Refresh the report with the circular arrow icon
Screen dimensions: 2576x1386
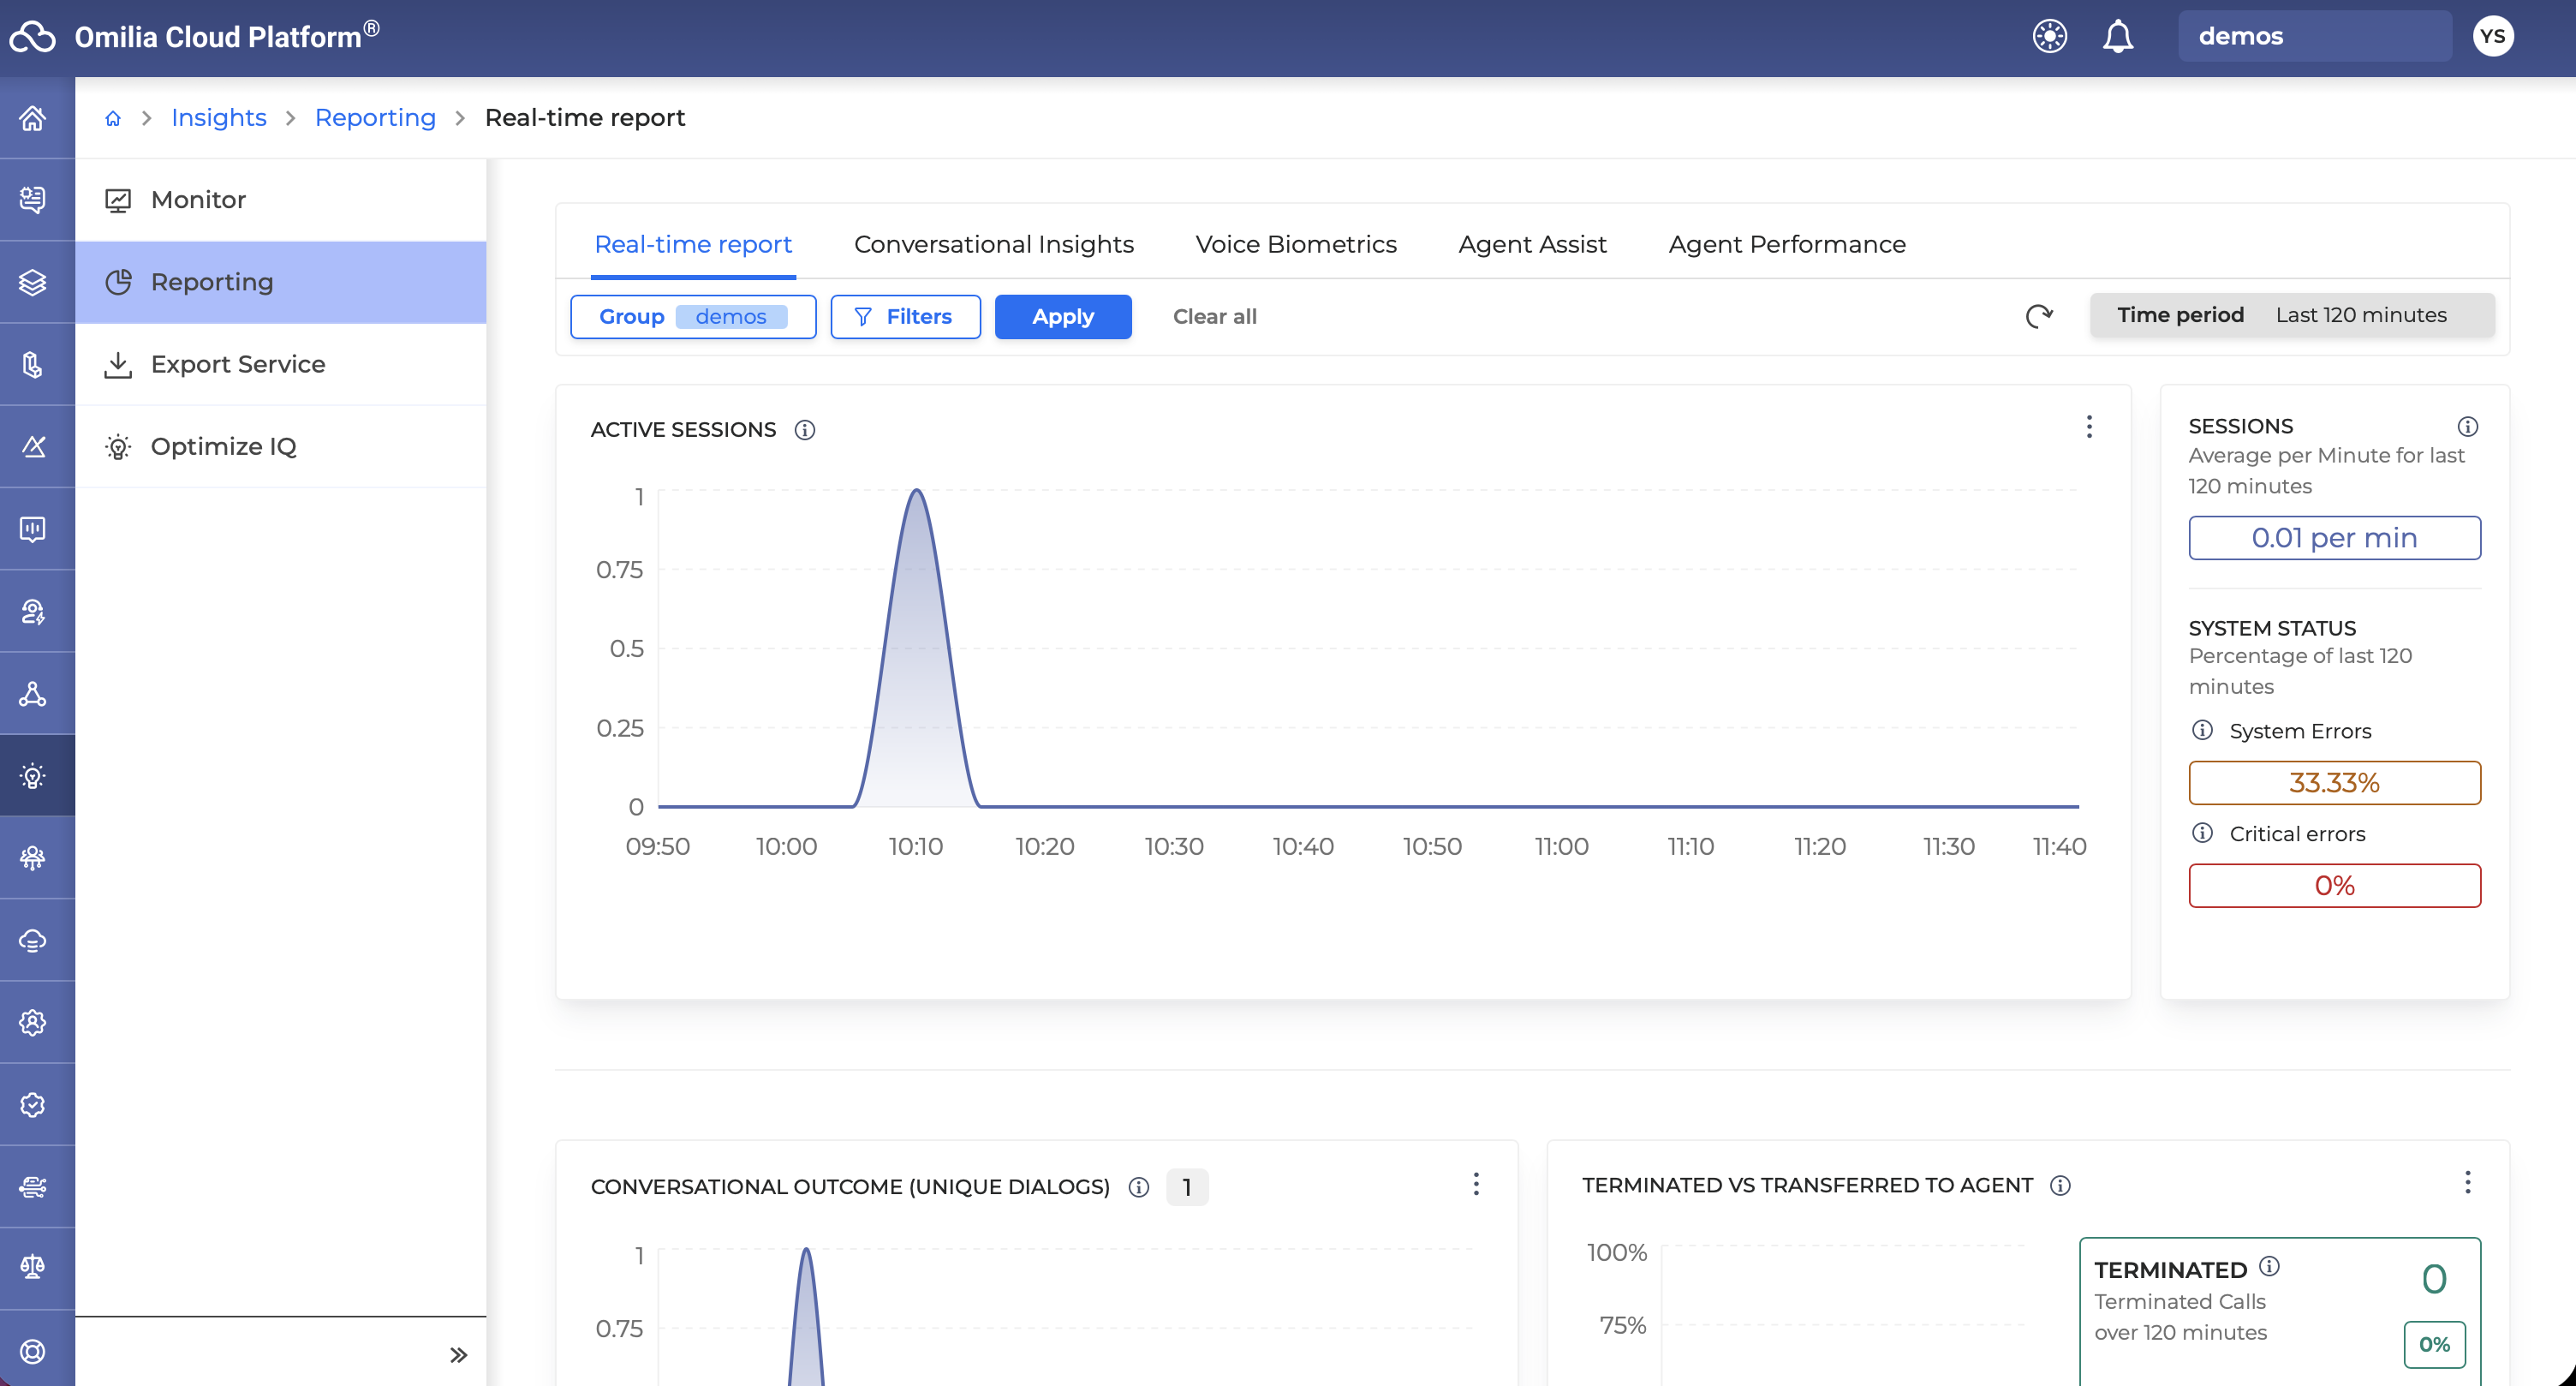coord(2039,316)
